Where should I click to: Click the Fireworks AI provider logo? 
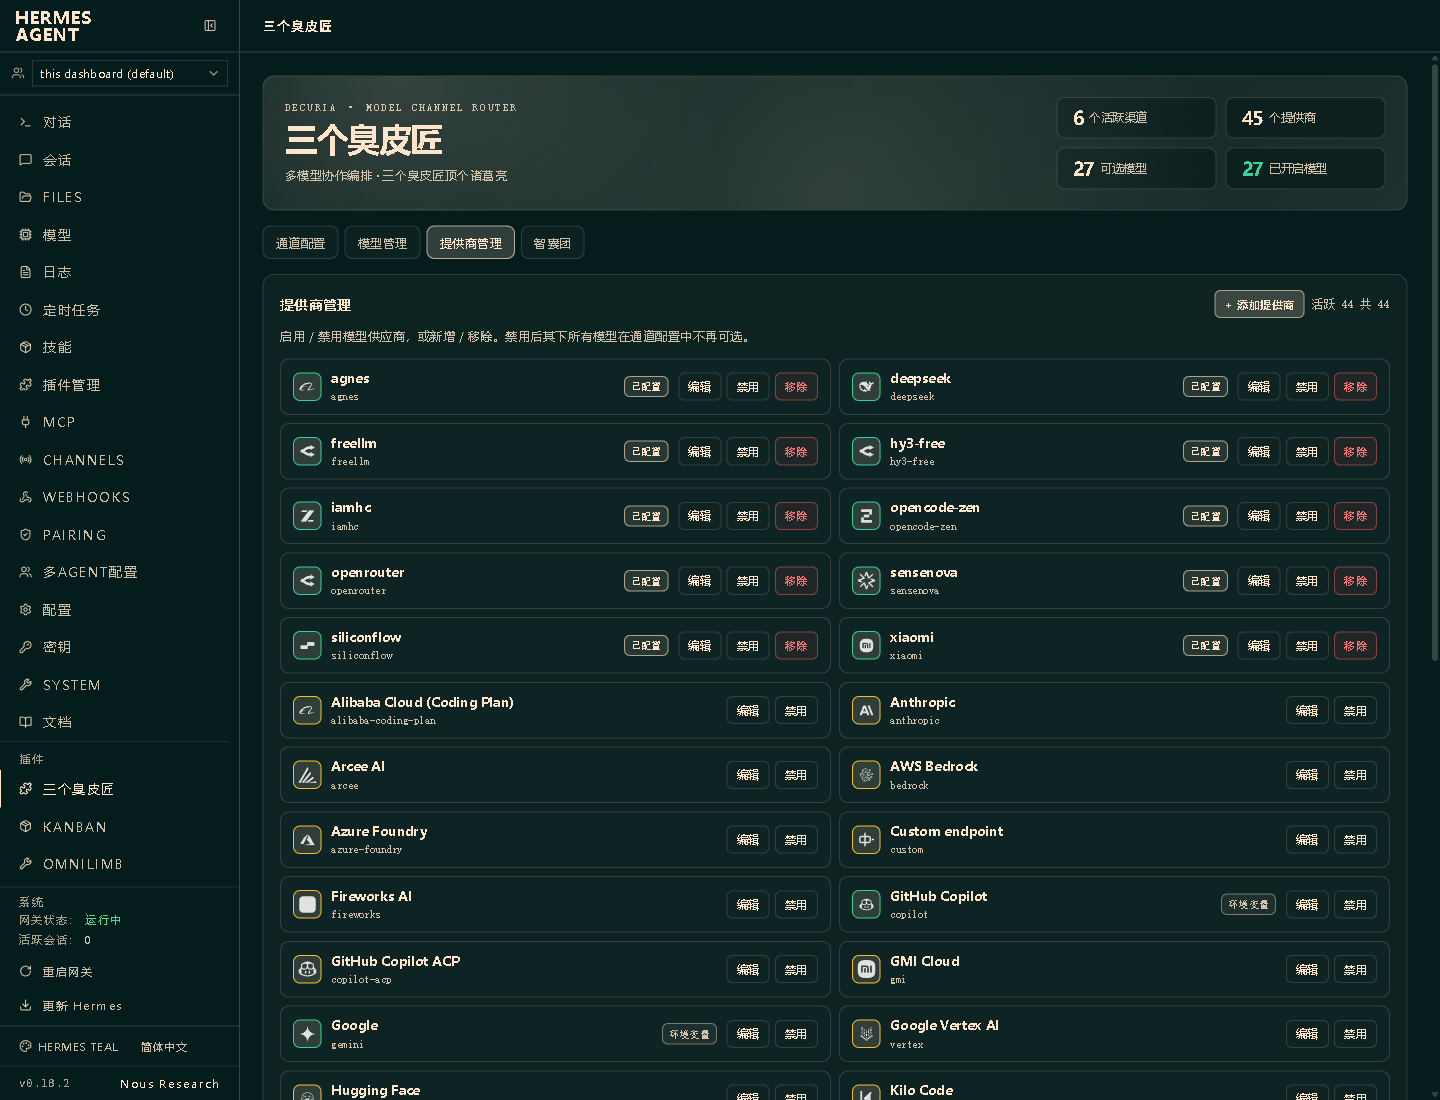pyautogui.click(x=307, y=905)
